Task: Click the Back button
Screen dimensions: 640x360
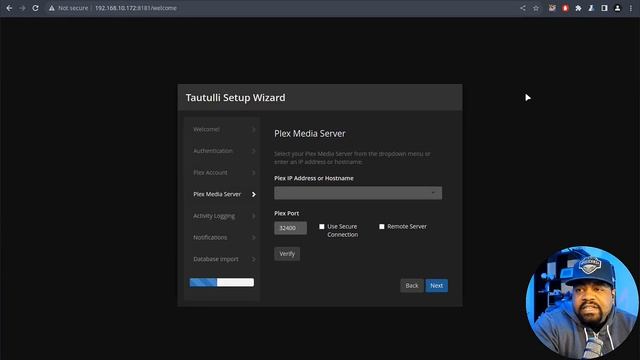Action: 412,286
